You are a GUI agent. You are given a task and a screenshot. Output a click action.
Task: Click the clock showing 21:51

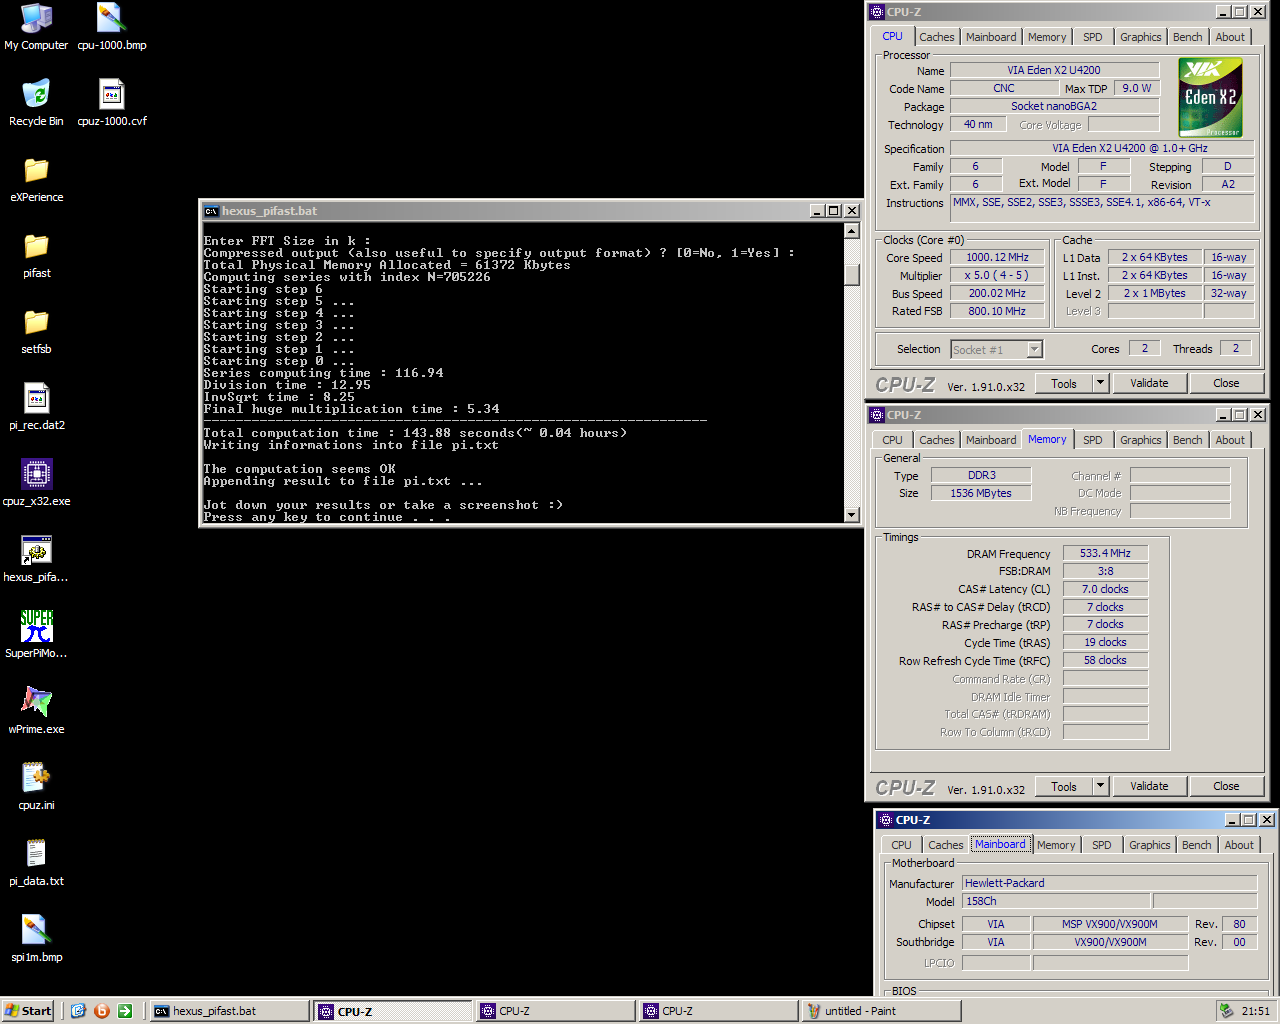[x=1256, y=1011]
